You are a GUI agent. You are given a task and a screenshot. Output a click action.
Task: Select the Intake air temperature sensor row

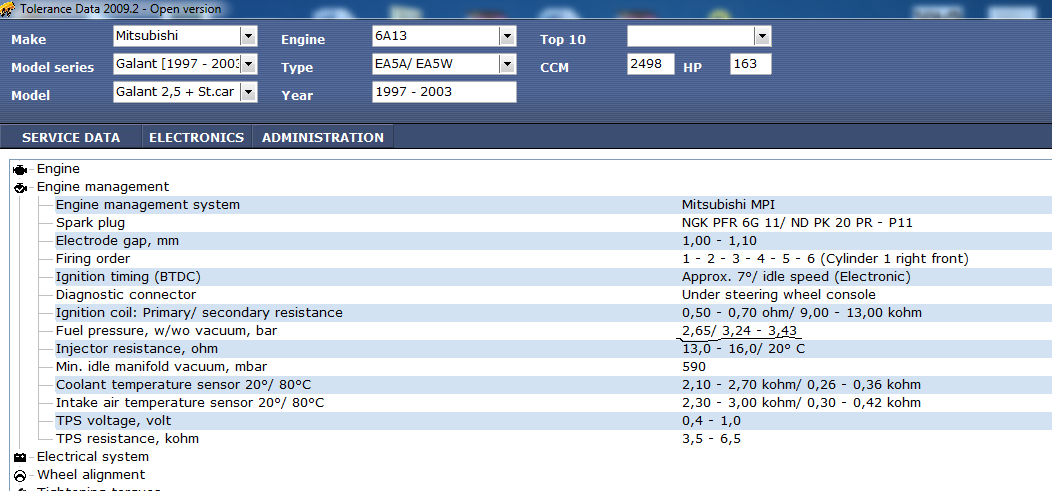pyautogui.click(x=552, y=403)
